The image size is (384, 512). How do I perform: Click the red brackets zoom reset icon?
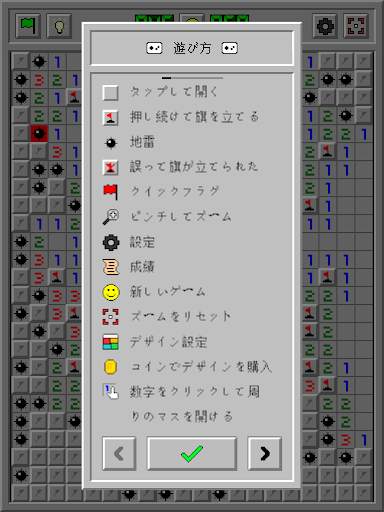pos(110,317)
